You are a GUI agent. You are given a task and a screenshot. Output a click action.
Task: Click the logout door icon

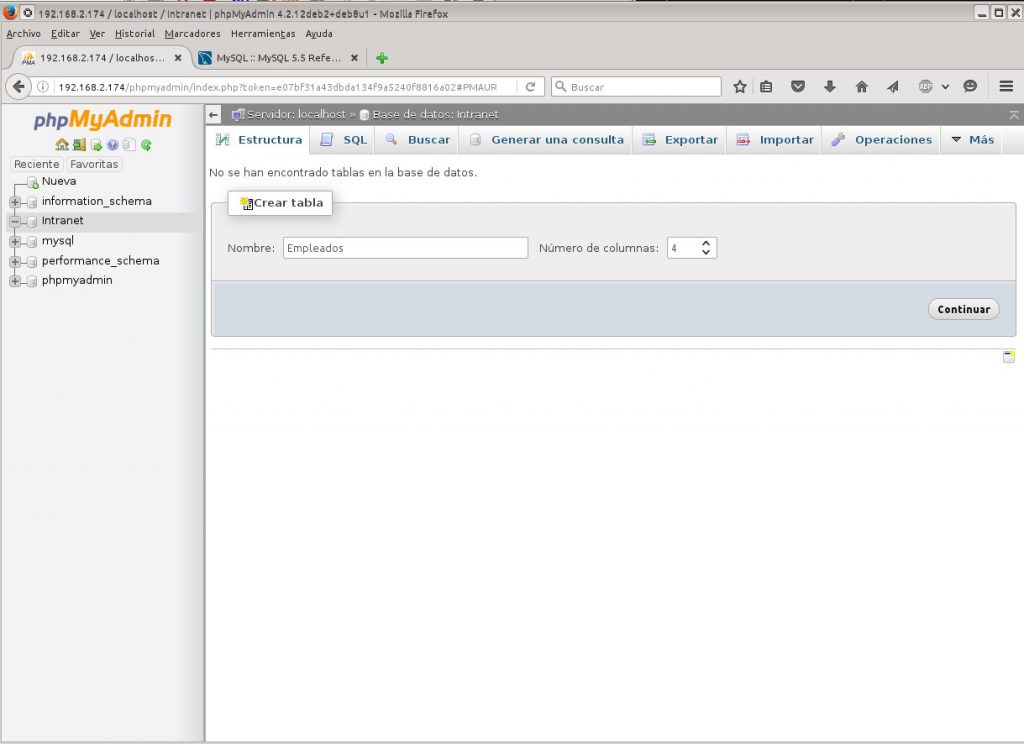point(79,144)
